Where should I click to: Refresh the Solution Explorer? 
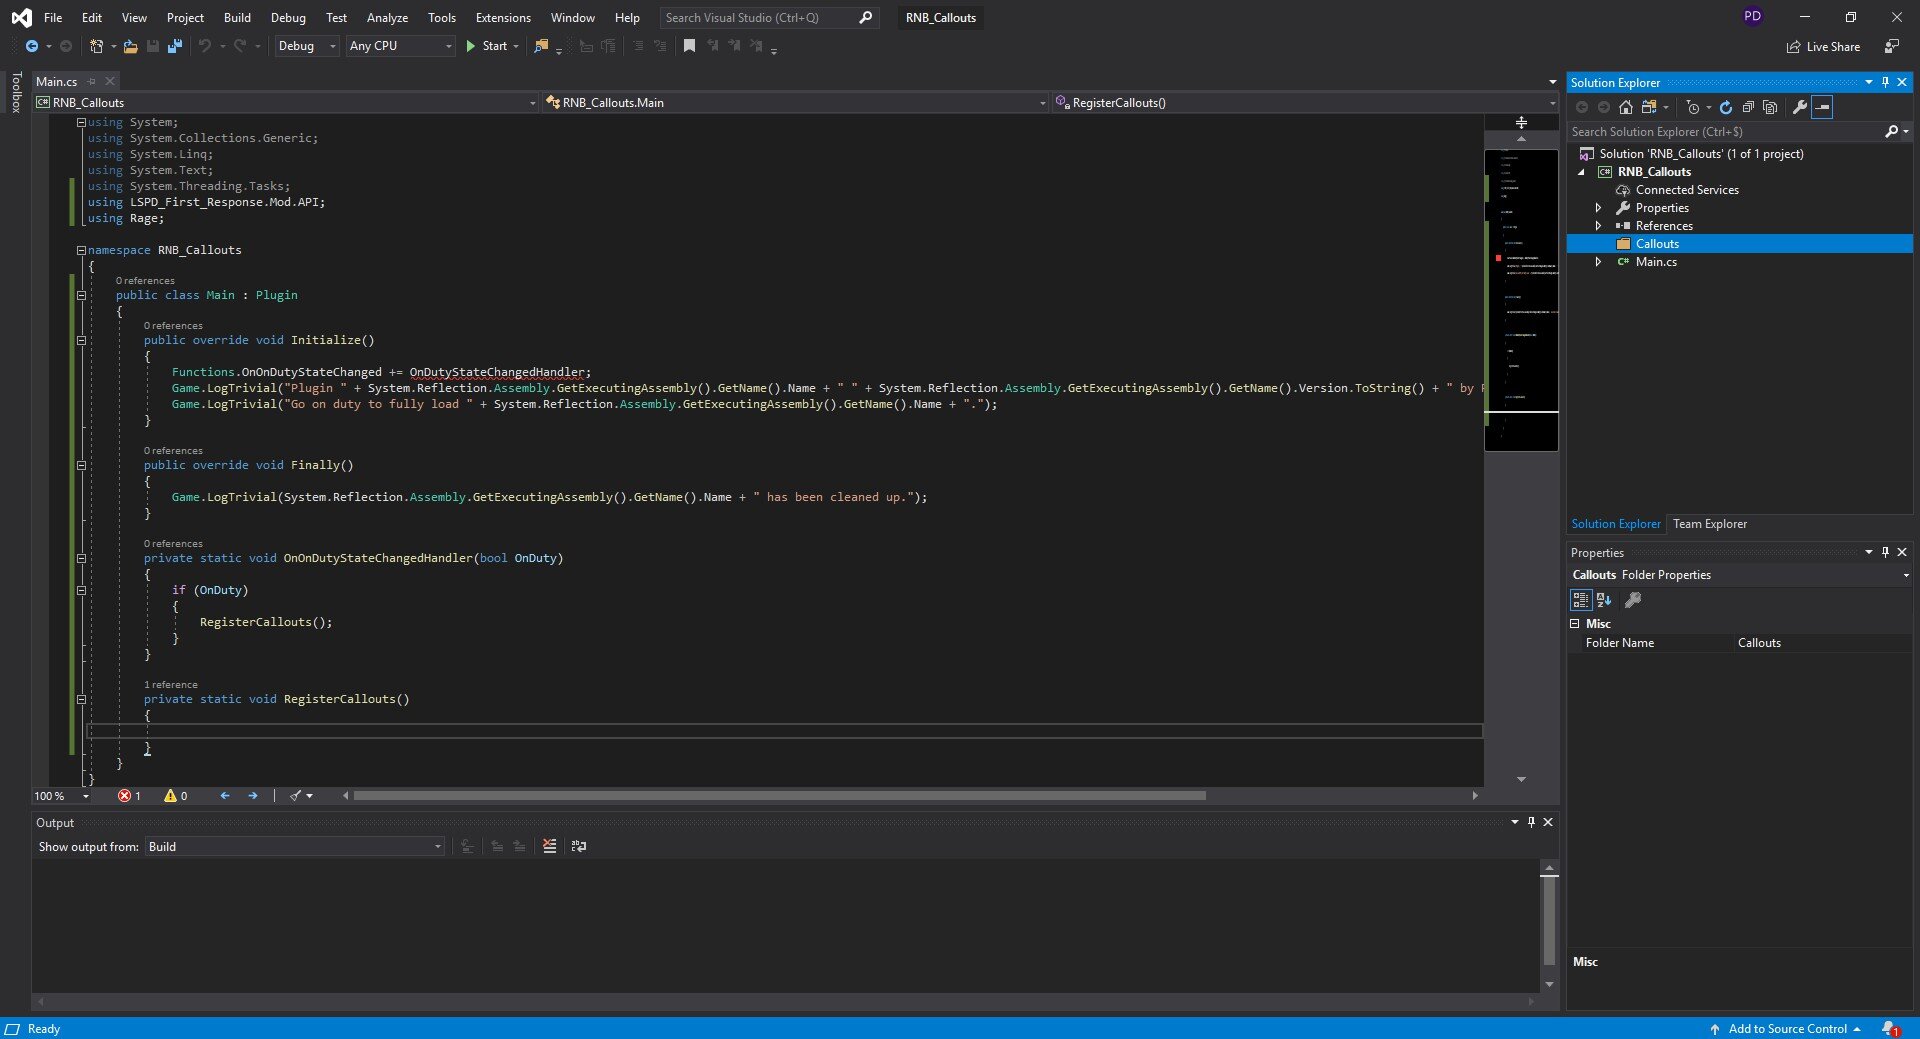point(1726,107)
